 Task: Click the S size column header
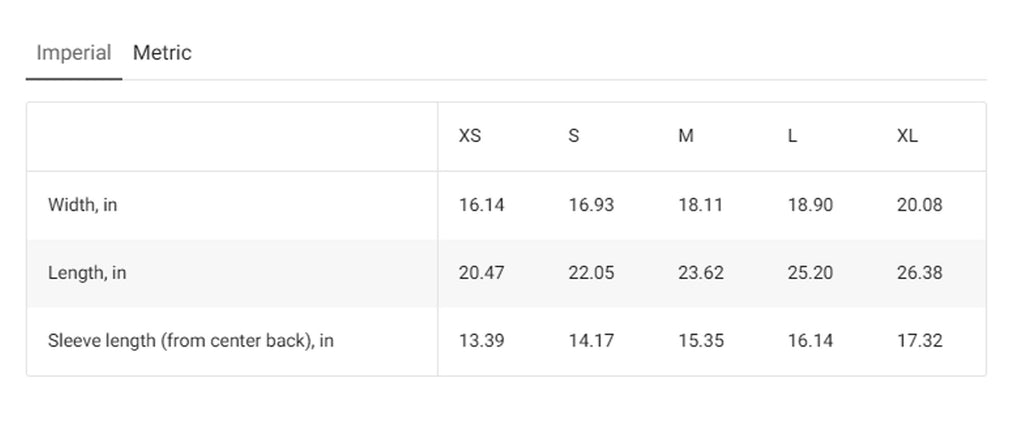coord(573,136)
